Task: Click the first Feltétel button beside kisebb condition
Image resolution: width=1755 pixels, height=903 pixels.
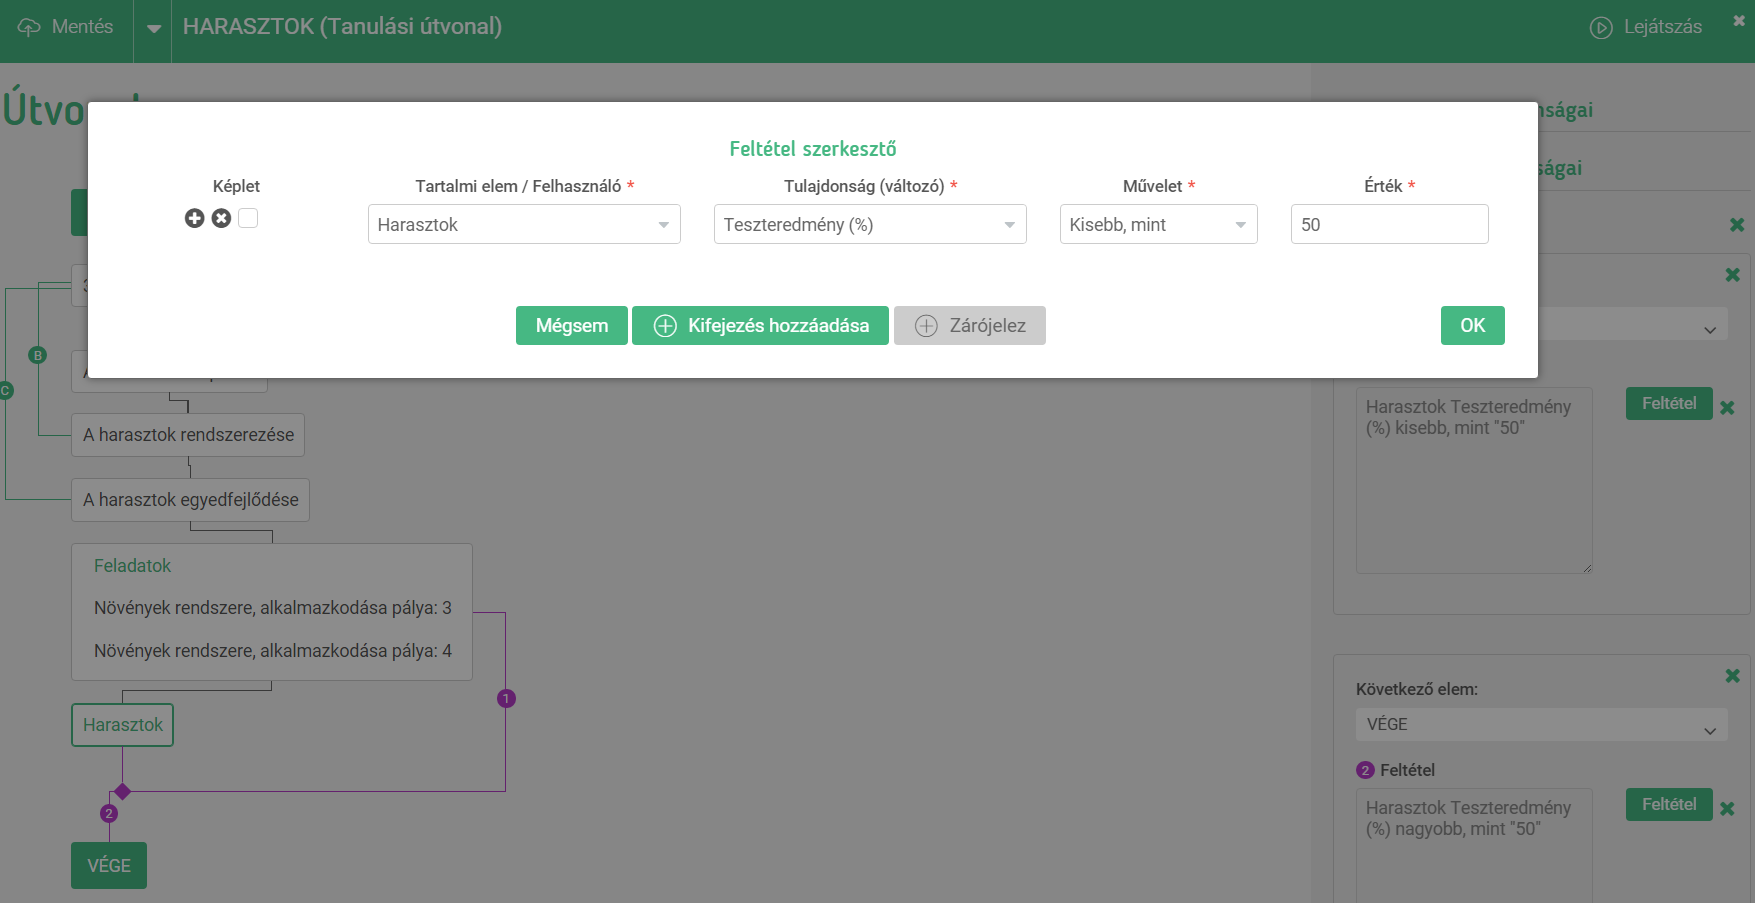Action: point(1669,403)
